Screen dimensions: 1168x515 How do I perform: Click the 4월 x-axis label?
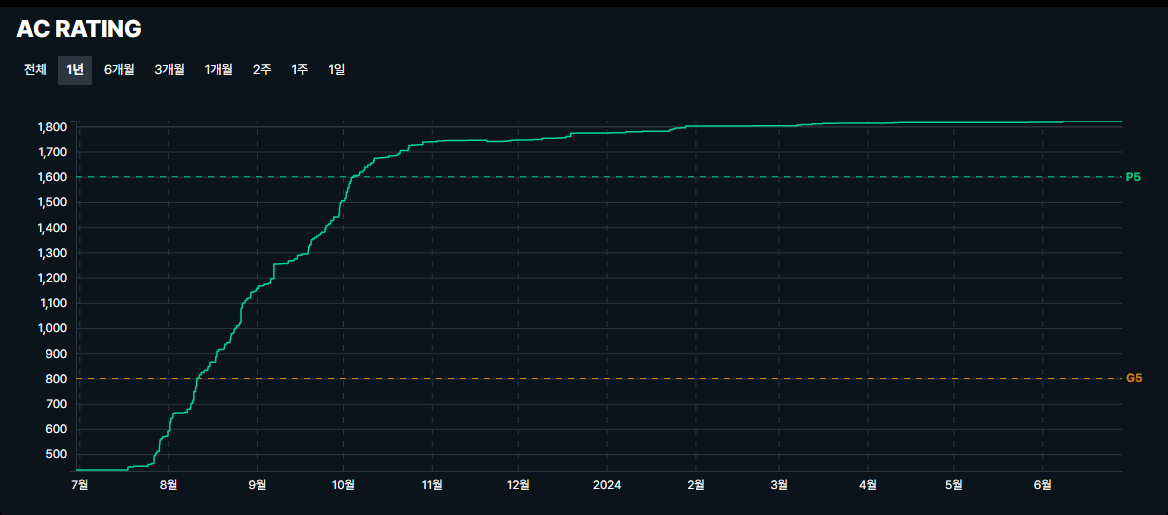[x=868, y=485]
